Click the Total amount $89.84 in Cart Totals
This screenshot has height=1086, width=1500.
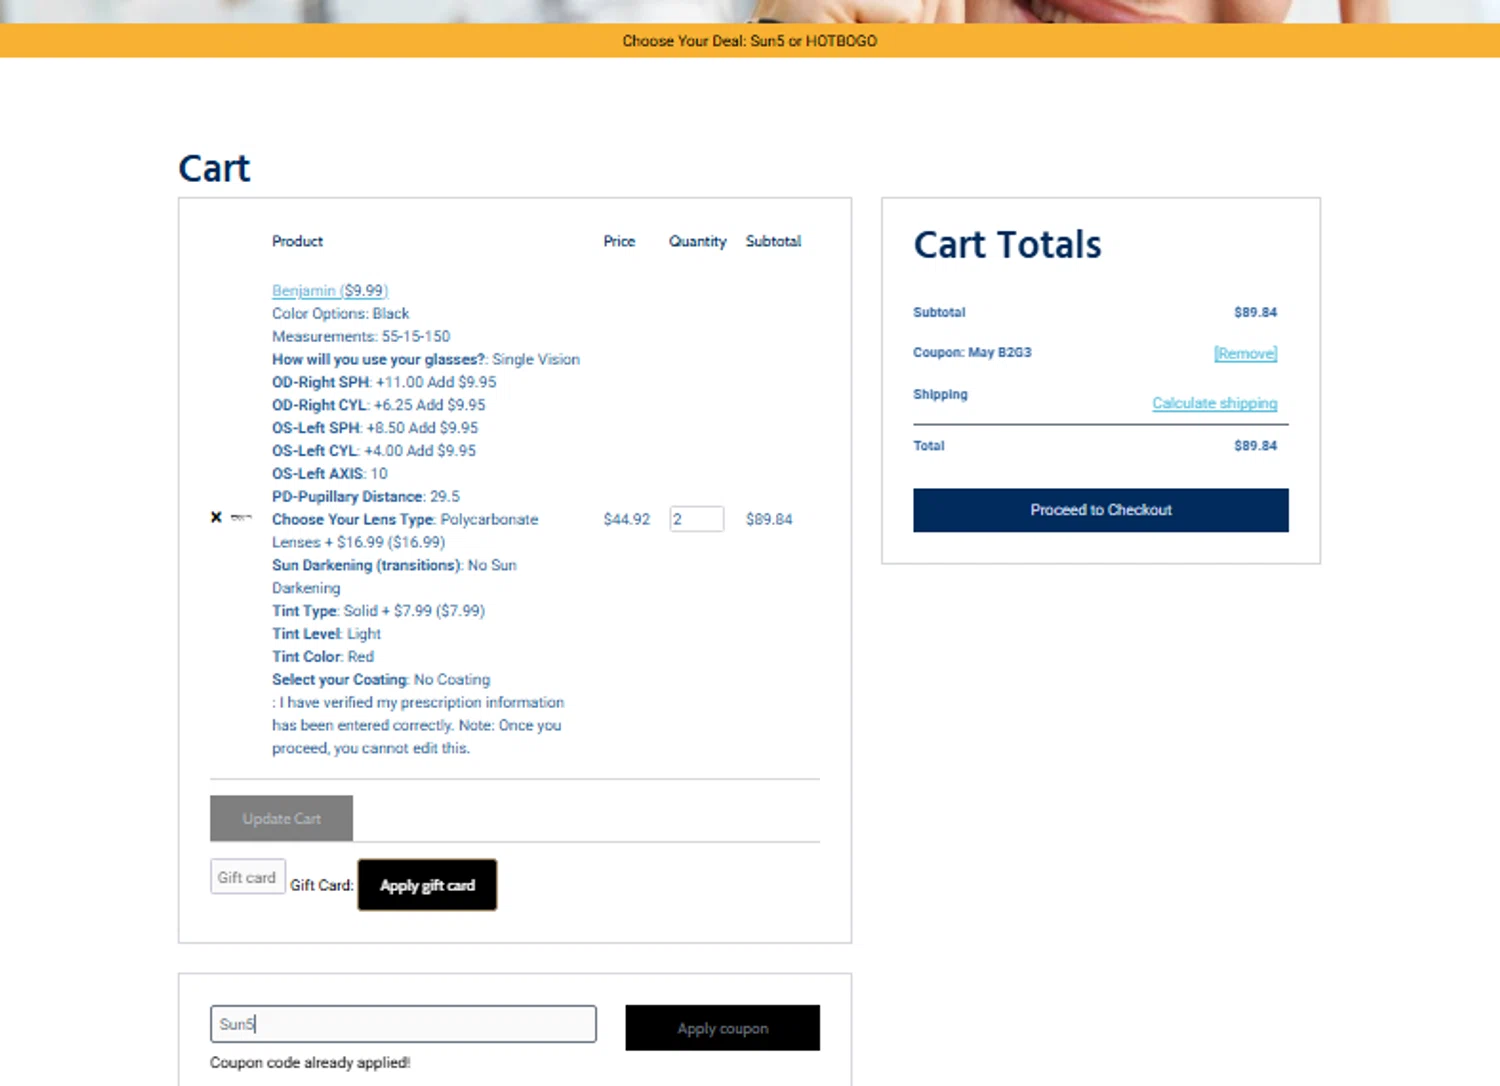[x=1255, y=446]
